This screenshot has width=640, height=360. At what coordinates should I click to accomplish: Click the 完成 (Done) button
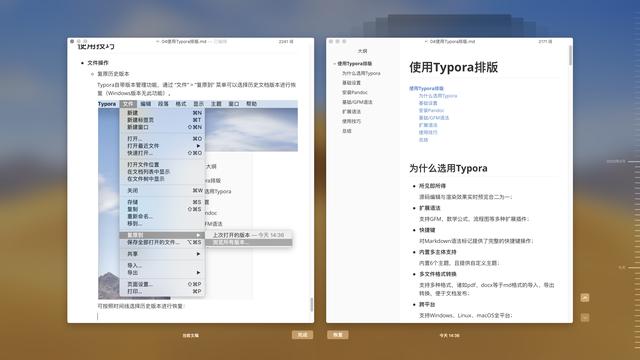click(302, 335)
